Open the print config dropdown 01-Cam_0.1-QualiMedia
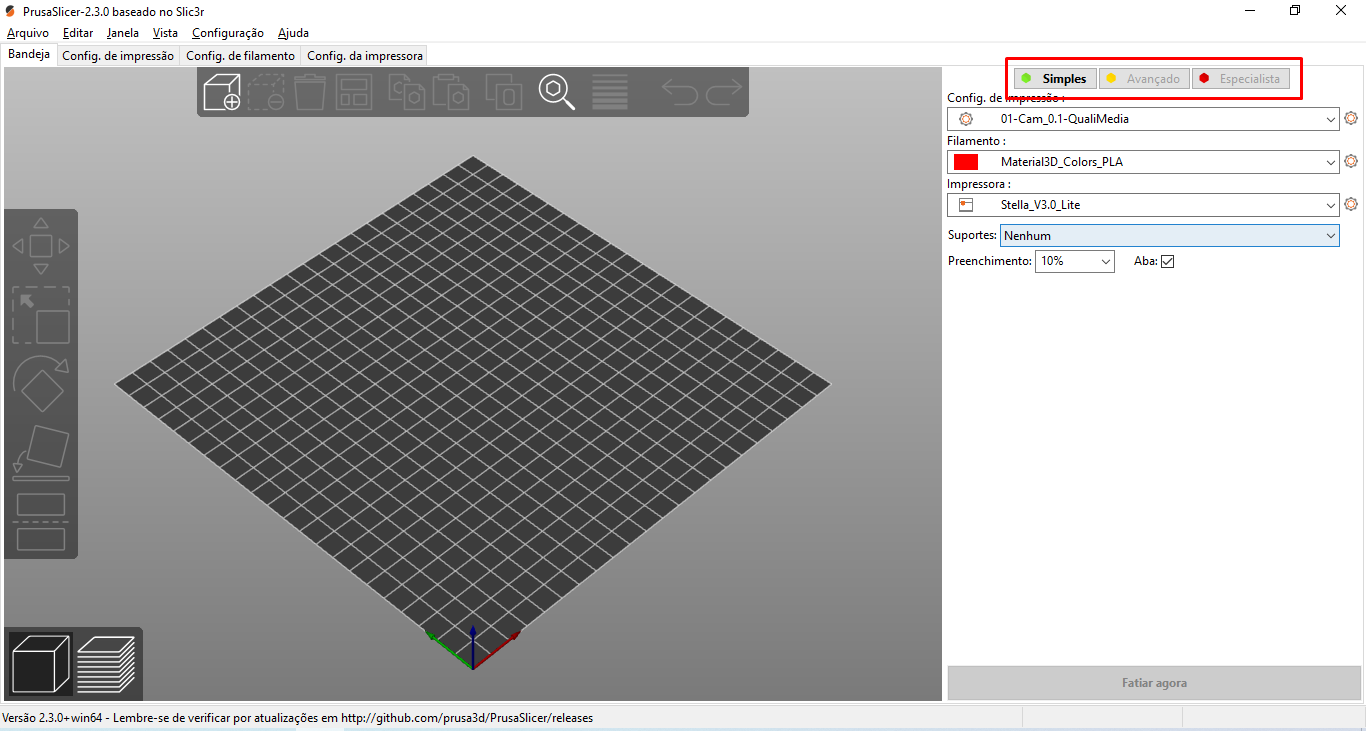Image resolution: width=1366 pixels, height=731 pixels. point(1143,119)
